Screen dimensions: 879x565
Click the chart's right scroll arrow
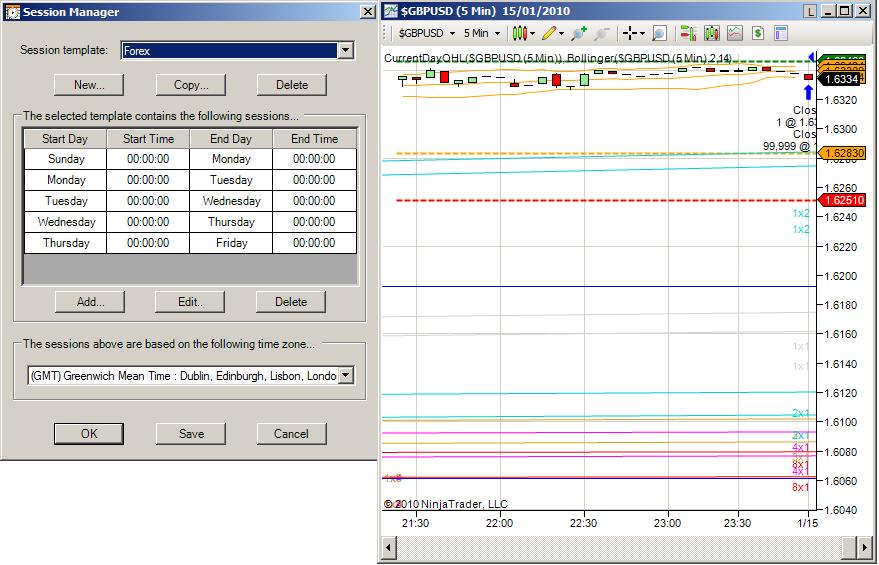pyautogui.click(x=866, y=547)
